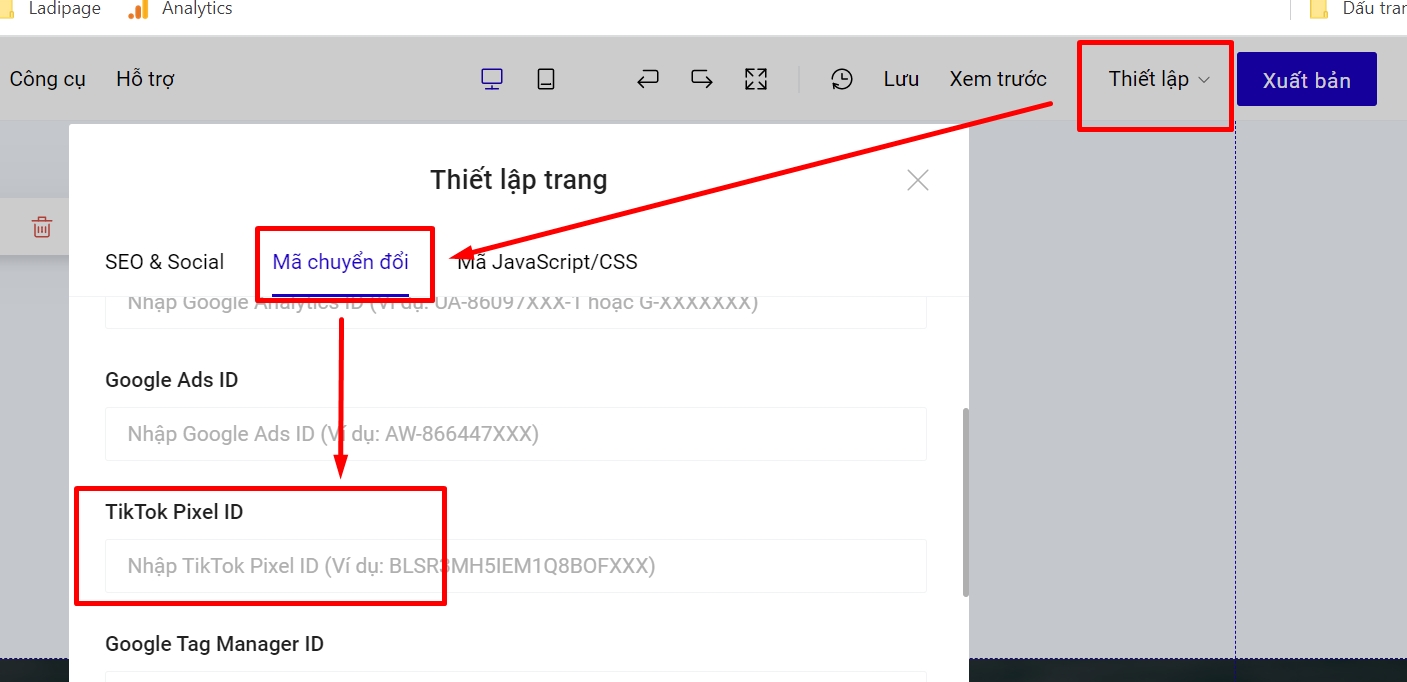Expand the Thiết lập dropdown

pyautogui.click(x=1158, y=79)
